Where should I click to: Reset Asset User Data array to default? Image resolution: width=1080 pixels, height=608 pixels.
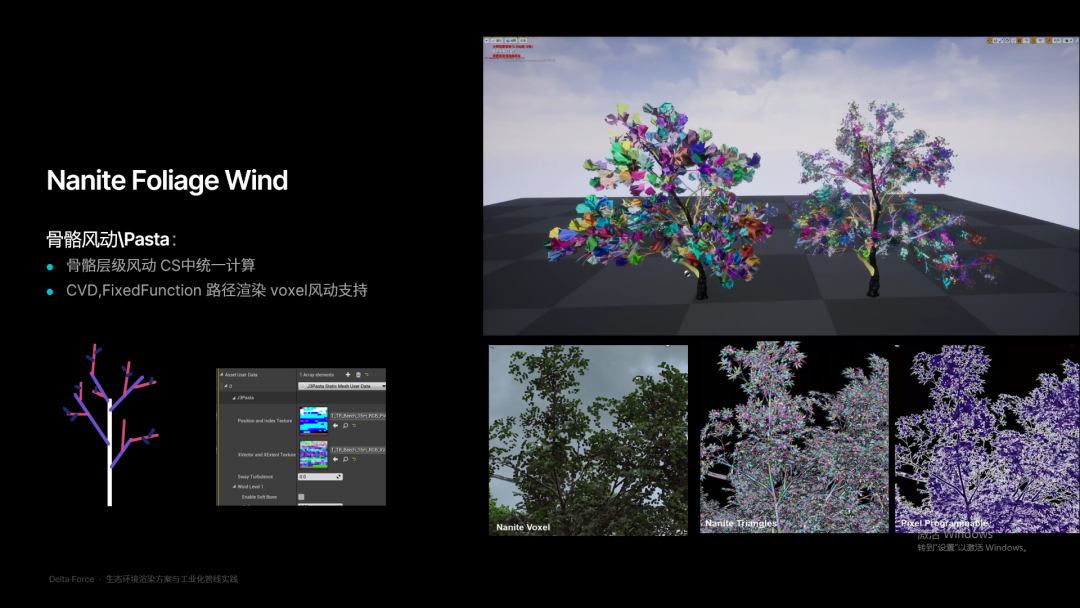coord(367,375)
